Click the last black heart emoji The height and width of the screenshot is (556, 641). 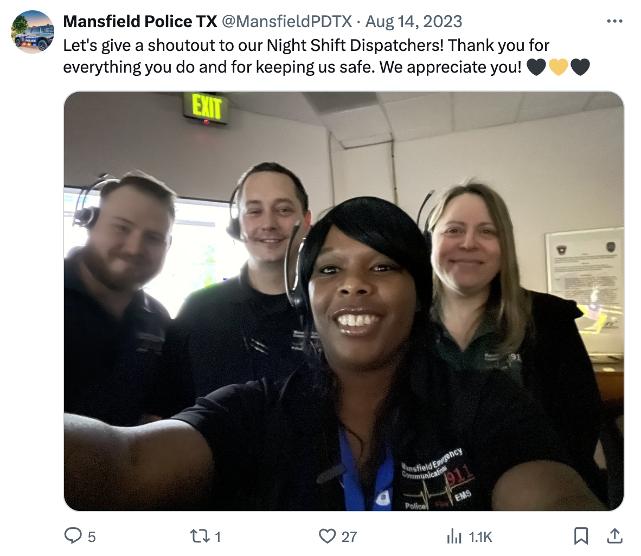coord(580,67)
